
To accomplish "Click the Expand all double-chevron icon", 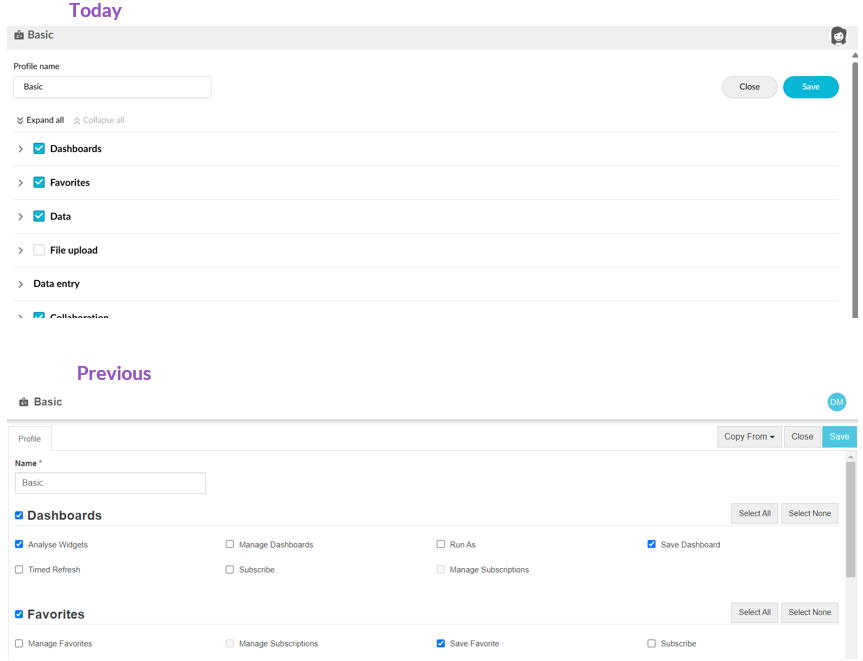I will tap(20, 120).
